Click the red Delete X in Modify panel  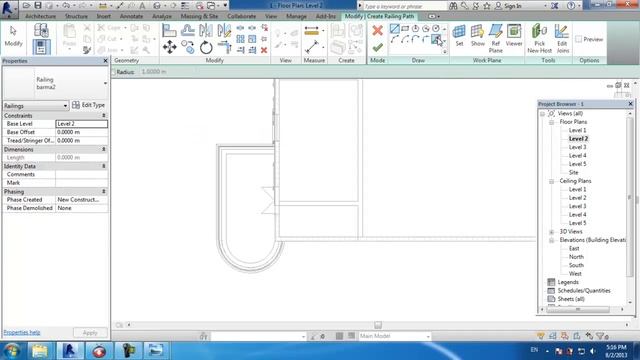(264, 50)
